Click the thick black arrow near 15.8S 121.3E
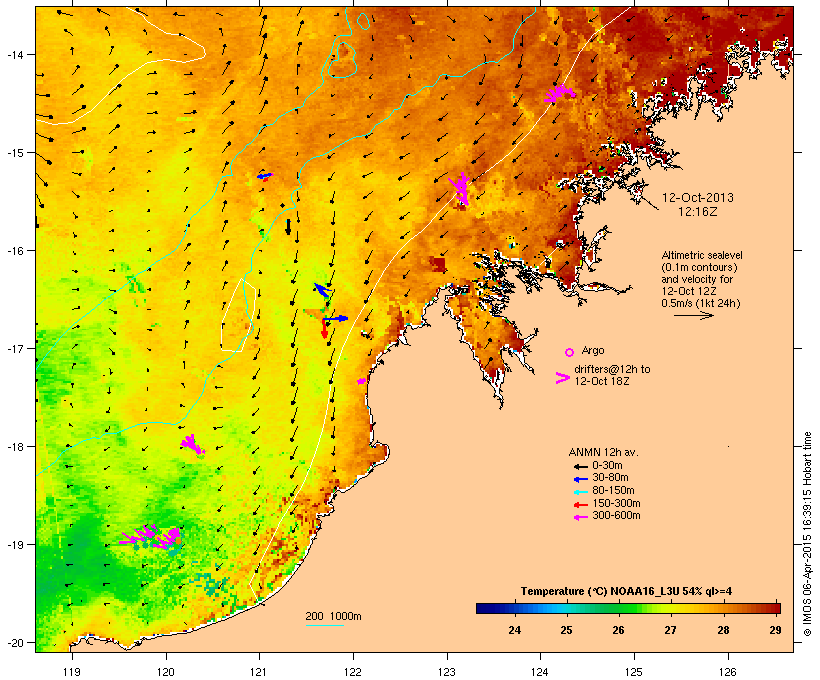The height and width of the screenshot is (680, 820). tap(288, 226)
